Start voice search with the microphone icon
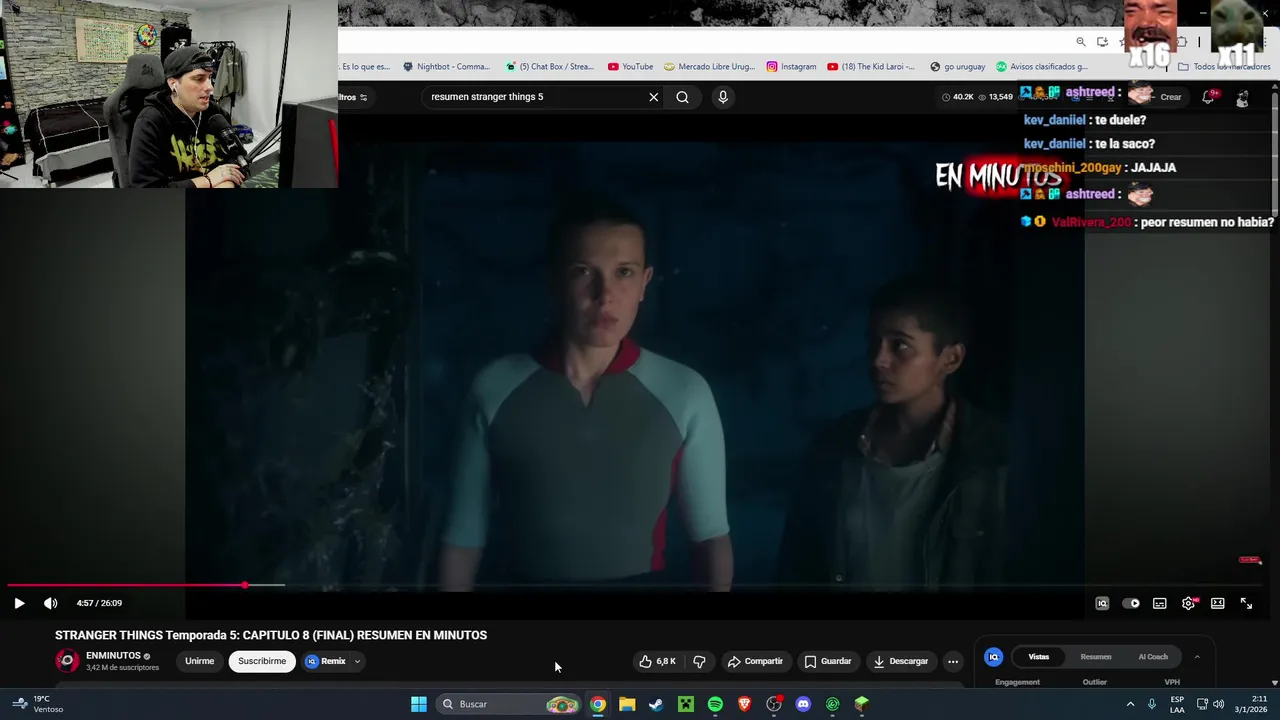This screenshot has width=1280, height=720. click(x=723, y=97)
